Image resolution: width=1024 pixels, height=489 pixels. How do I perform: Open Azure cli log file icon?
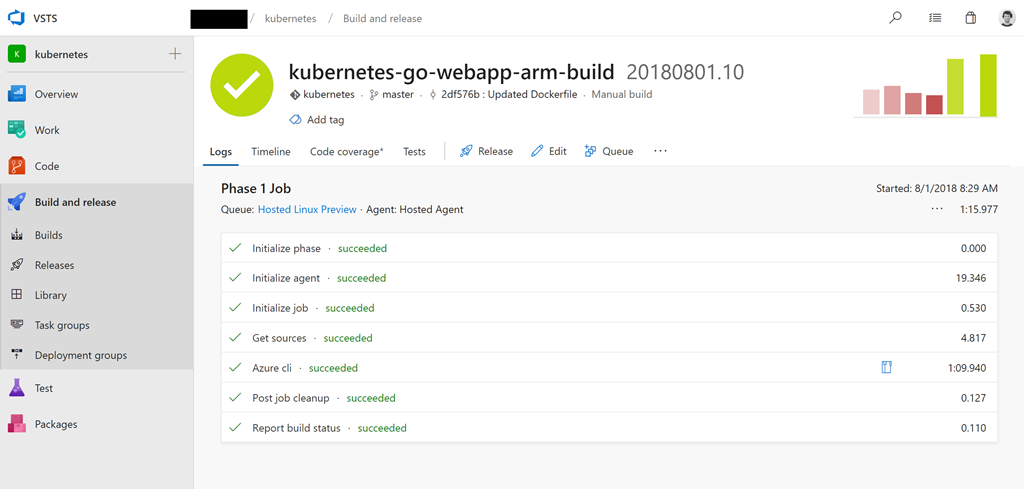coord(886,368)
